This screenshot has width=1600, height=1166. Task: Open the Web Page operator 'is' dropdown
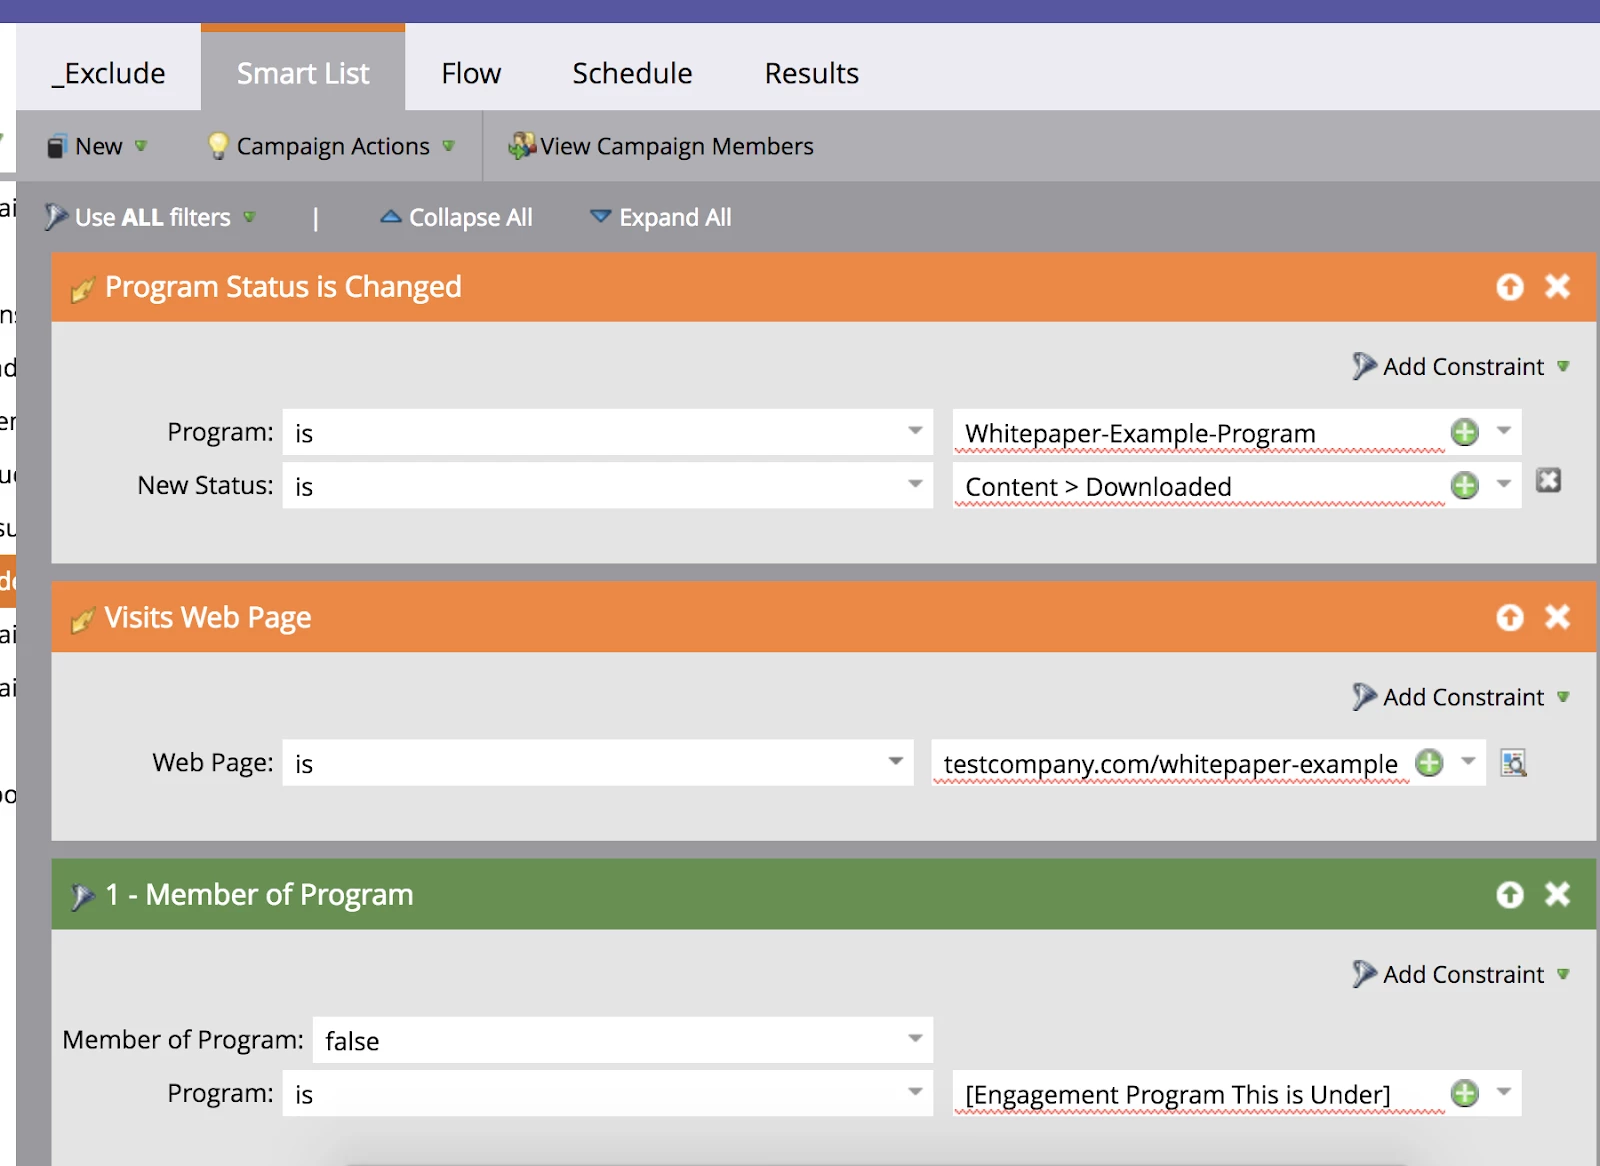598,763
